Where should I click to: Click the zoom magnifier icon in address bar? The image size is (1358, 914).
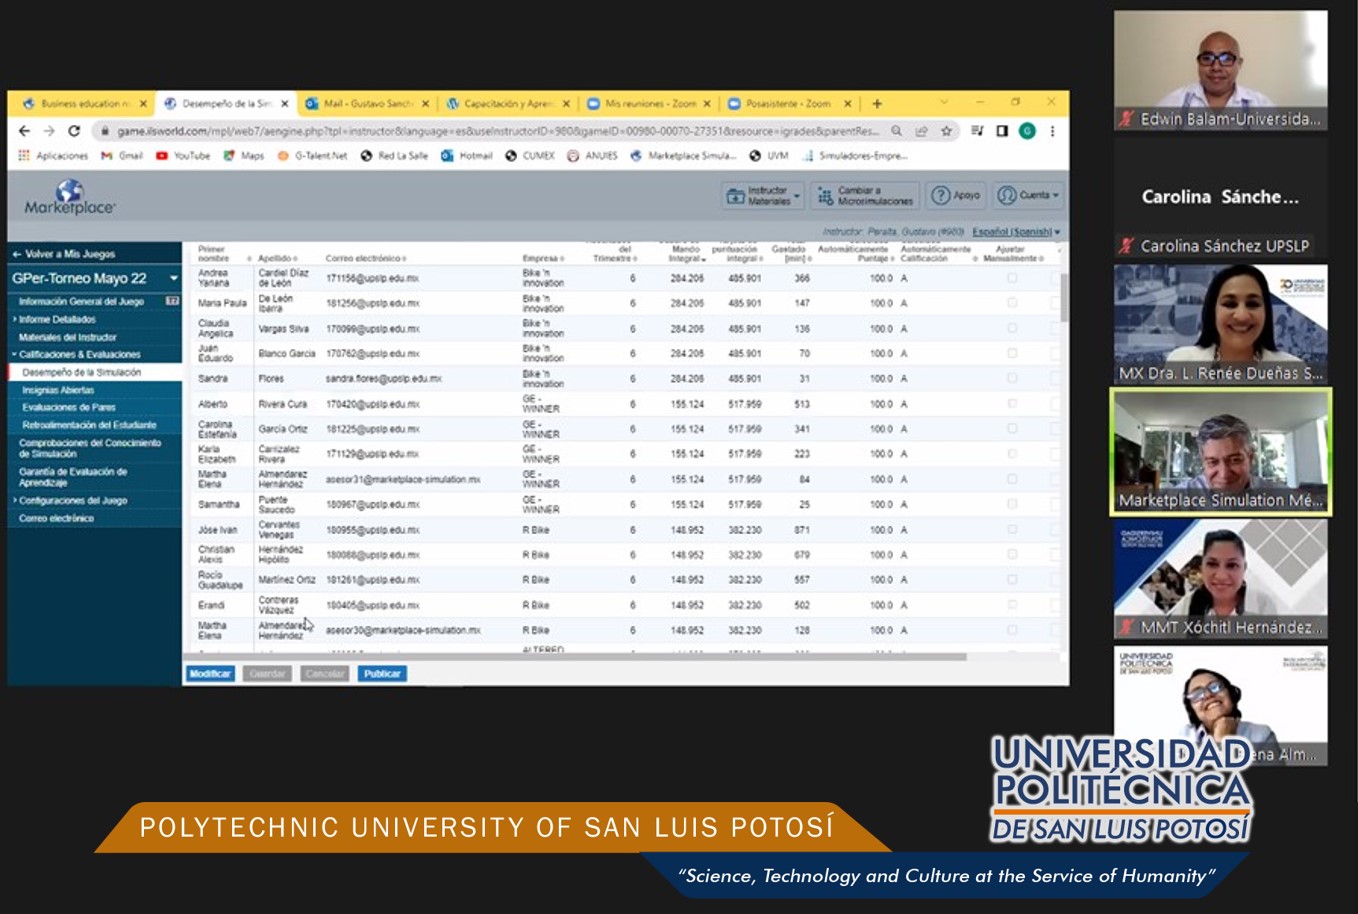tap(897, 131)
